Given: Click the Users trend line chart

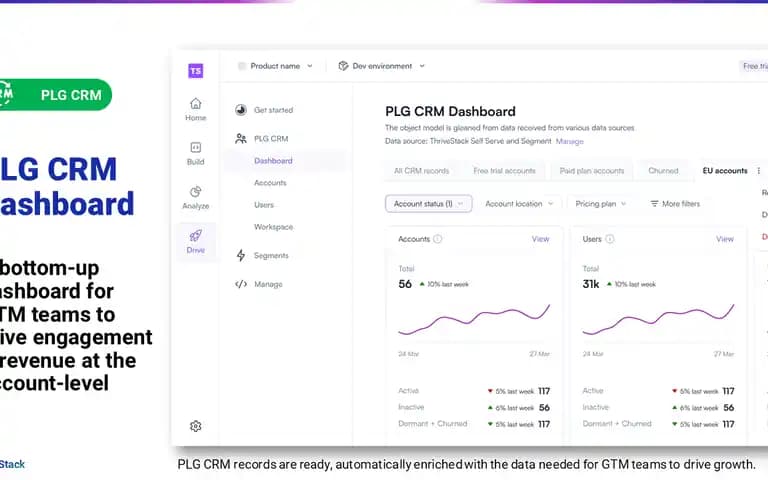Looking at the screenshot, I should pos(658,319).
